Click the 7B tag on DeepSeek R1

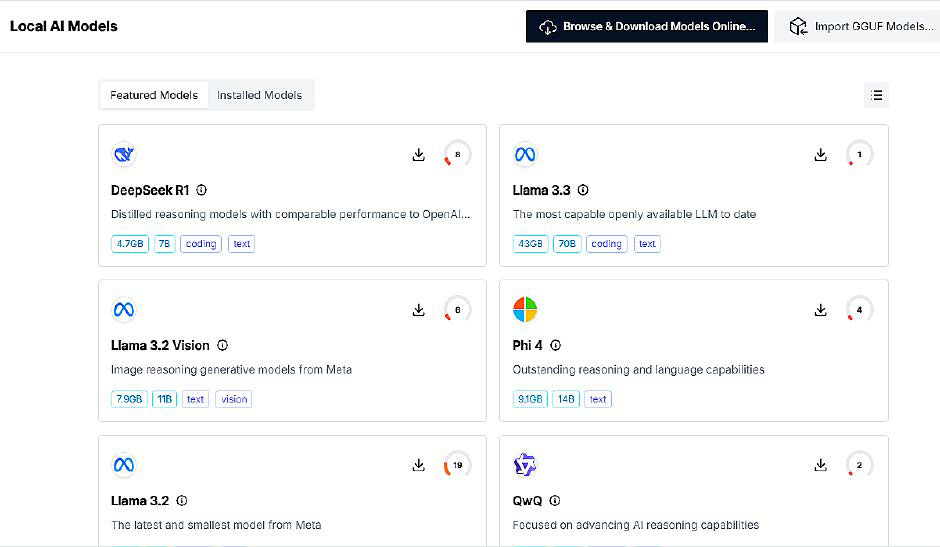click(x=164, y=244)
